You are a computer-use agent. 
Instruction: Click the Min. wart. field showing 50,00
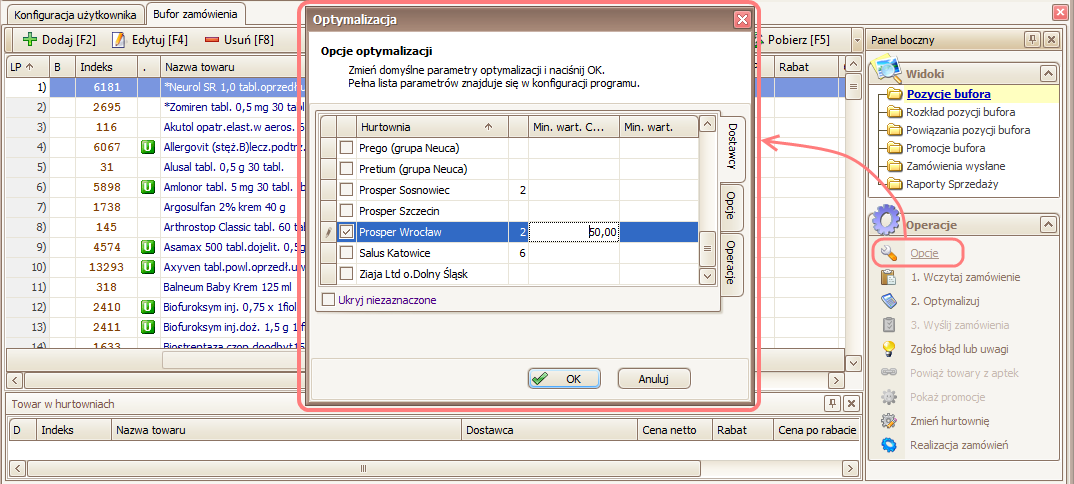(574, 232)
